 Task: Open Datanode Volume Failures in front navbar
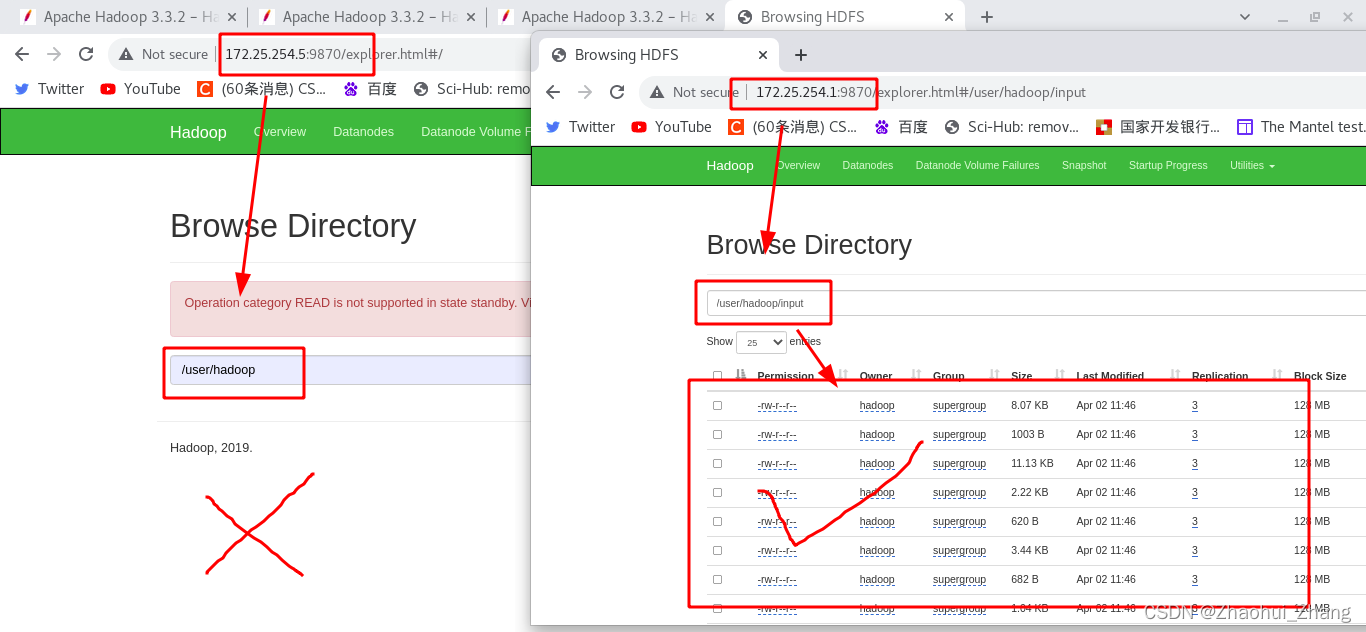(977, 165)
